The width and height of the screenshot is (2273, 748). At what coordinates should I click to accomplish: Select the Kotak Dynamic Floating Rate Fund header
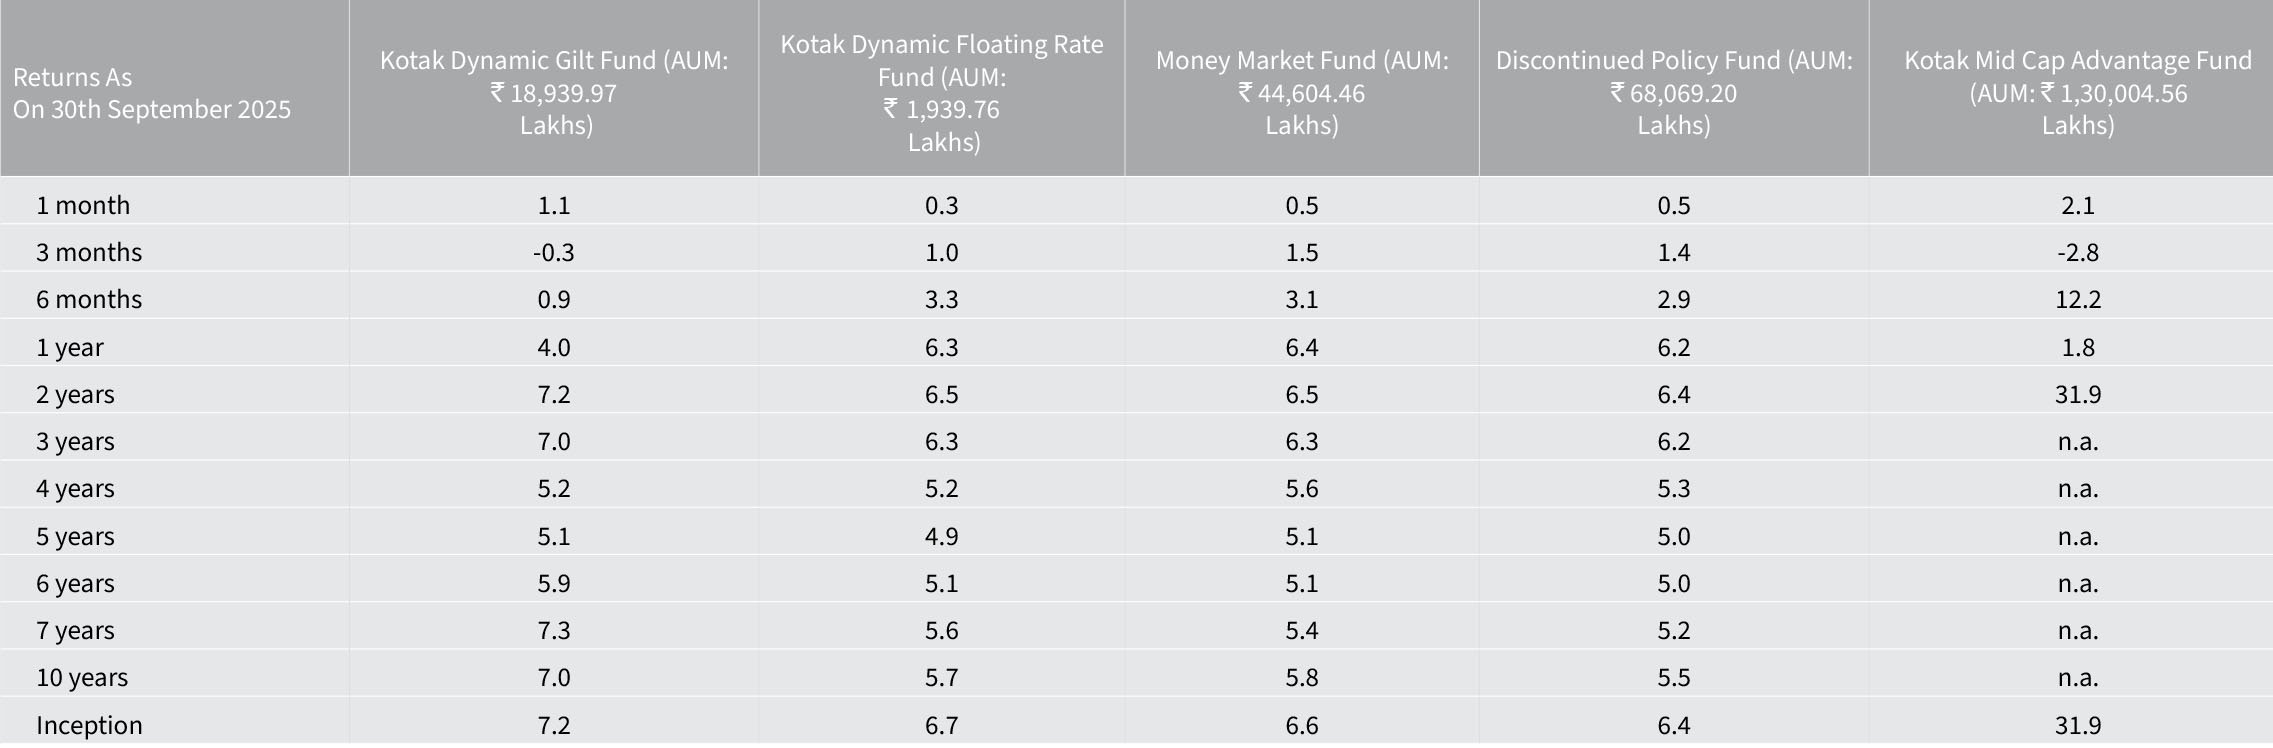tap(941, 92)
